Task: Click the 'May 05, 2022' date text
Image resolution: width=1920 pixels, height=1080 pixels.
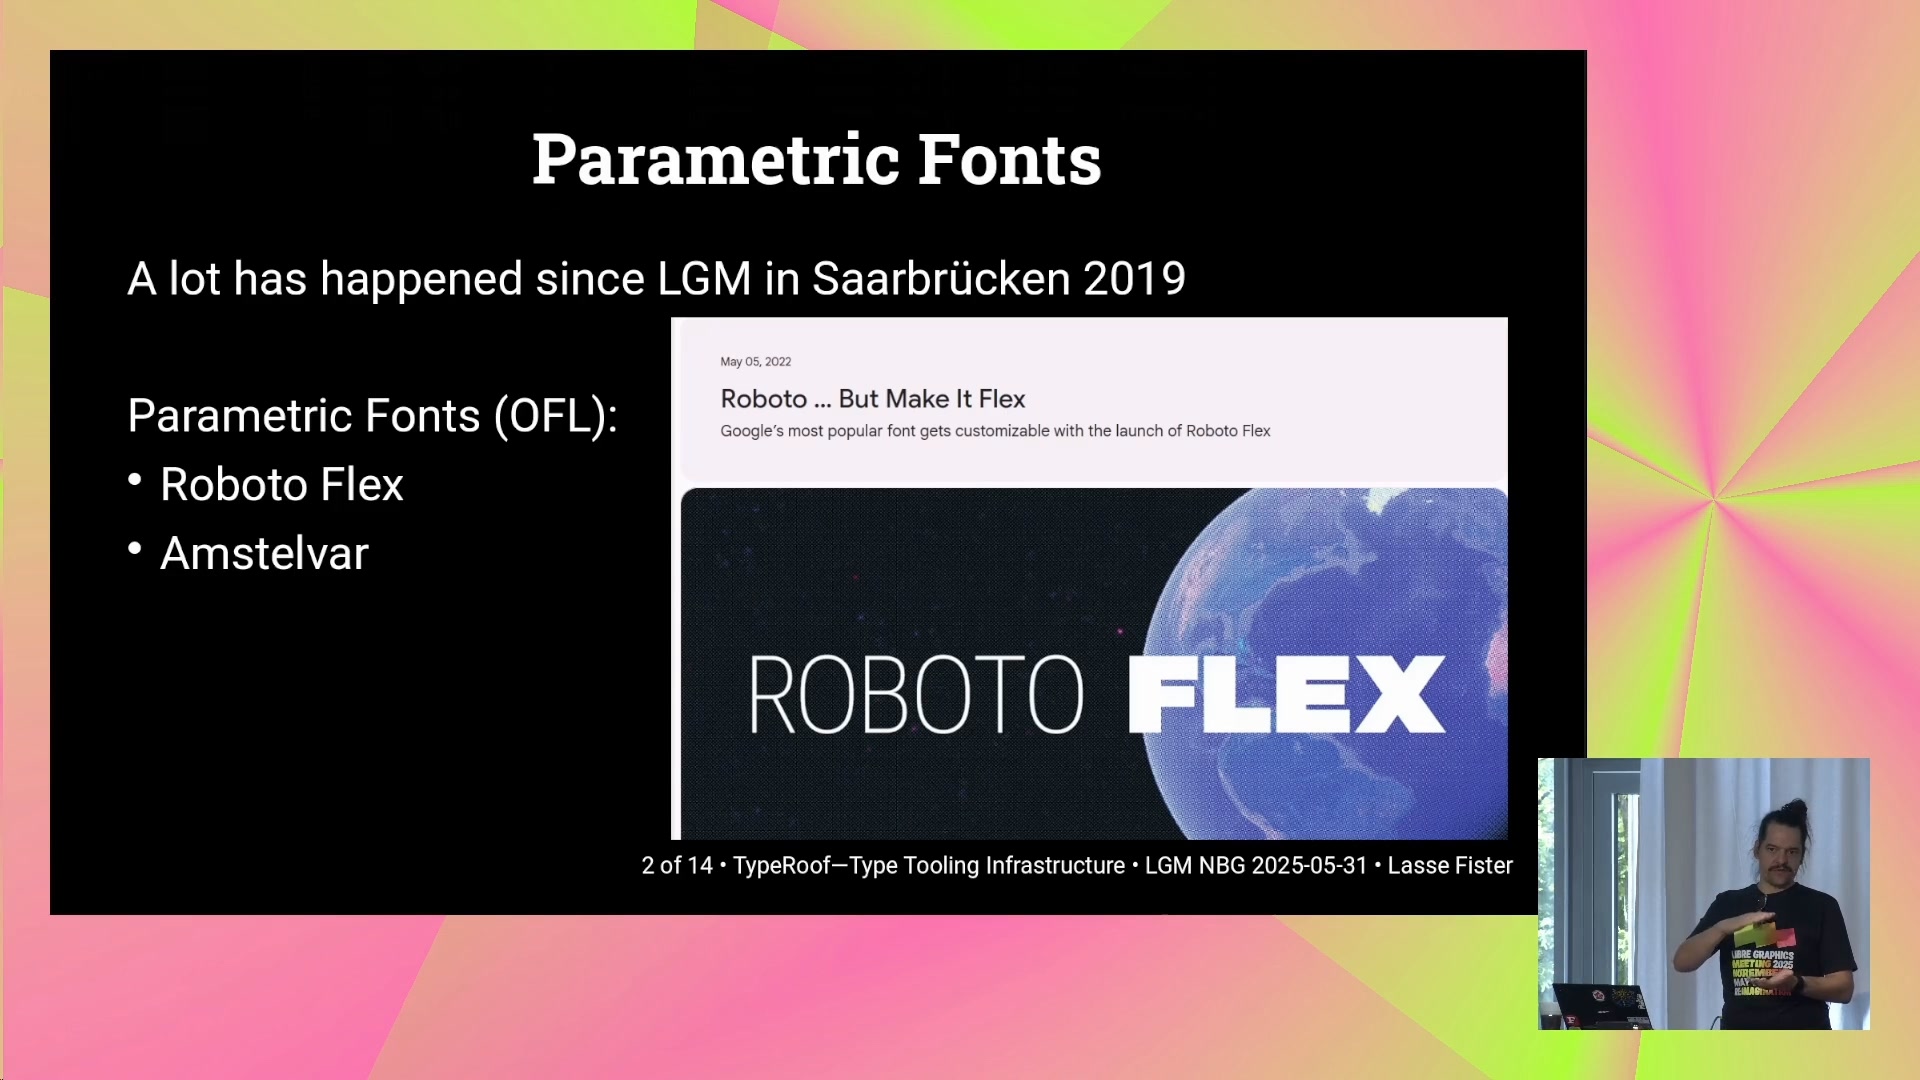Action: coord(755,362)
